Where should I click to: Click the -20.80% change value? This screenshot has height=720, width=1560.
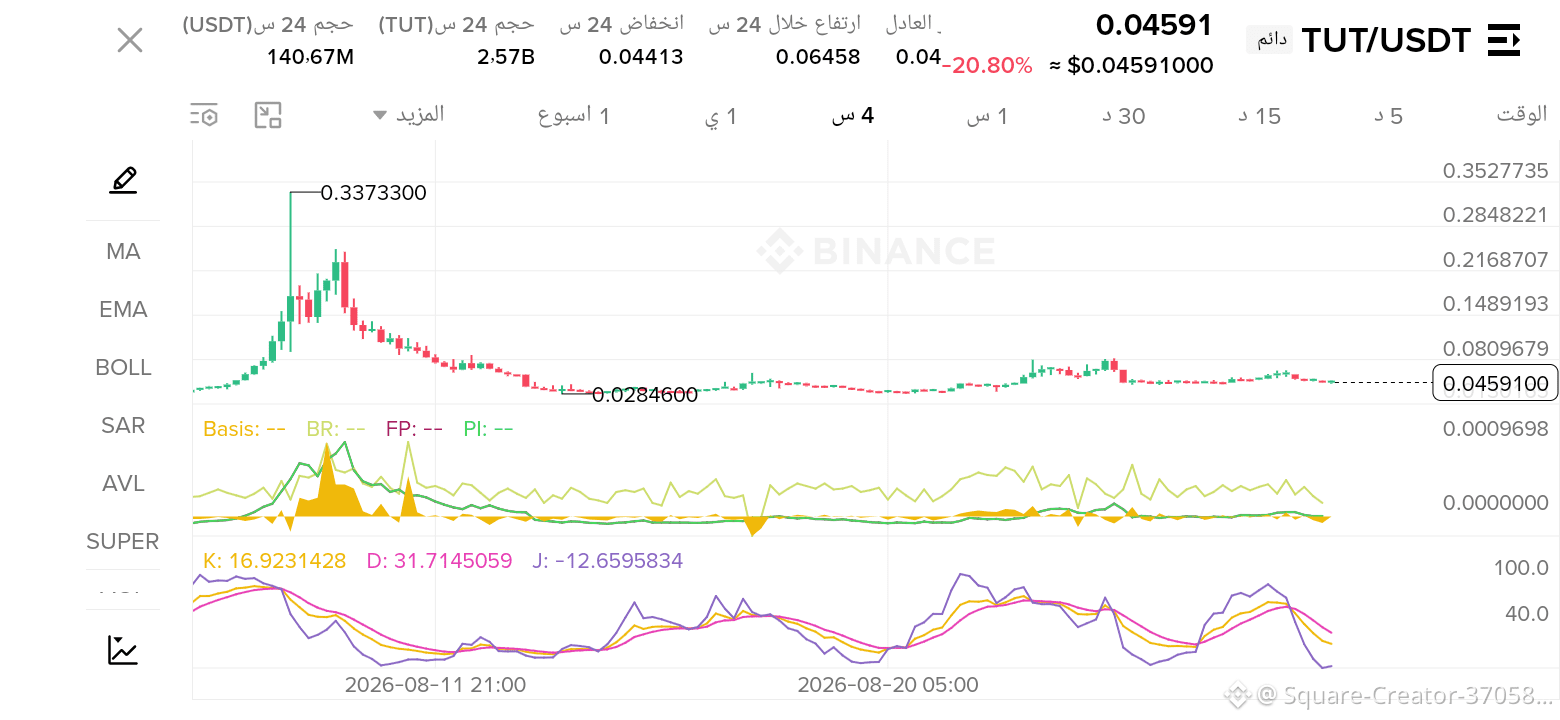tap(988, 66)
